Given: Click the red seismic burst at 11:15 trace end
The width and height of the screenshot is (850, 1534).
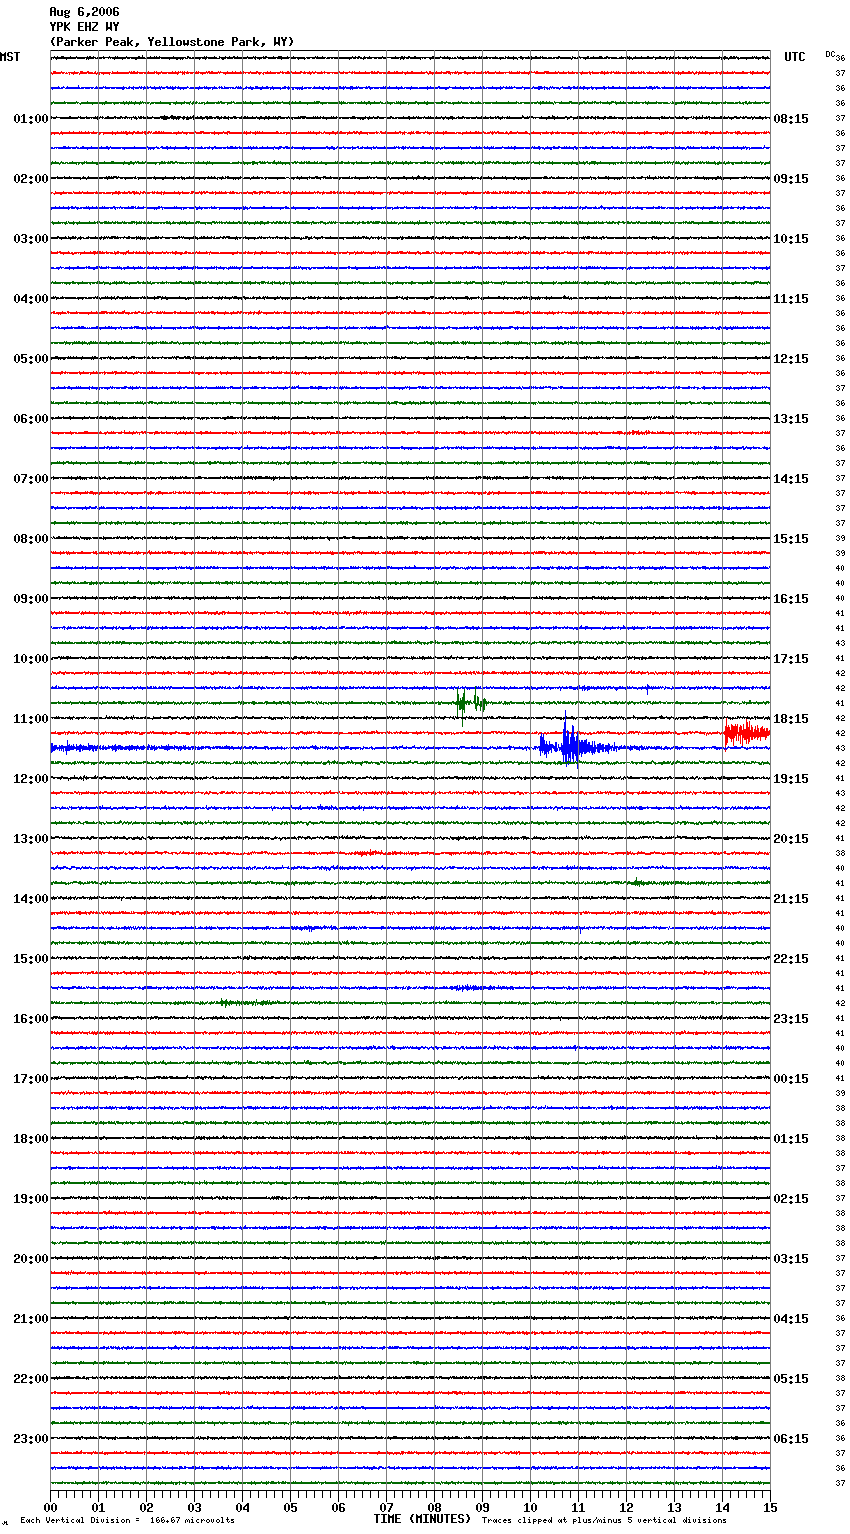Looking at the screenshot, I should pyautogui.click(x=746, y=733).
